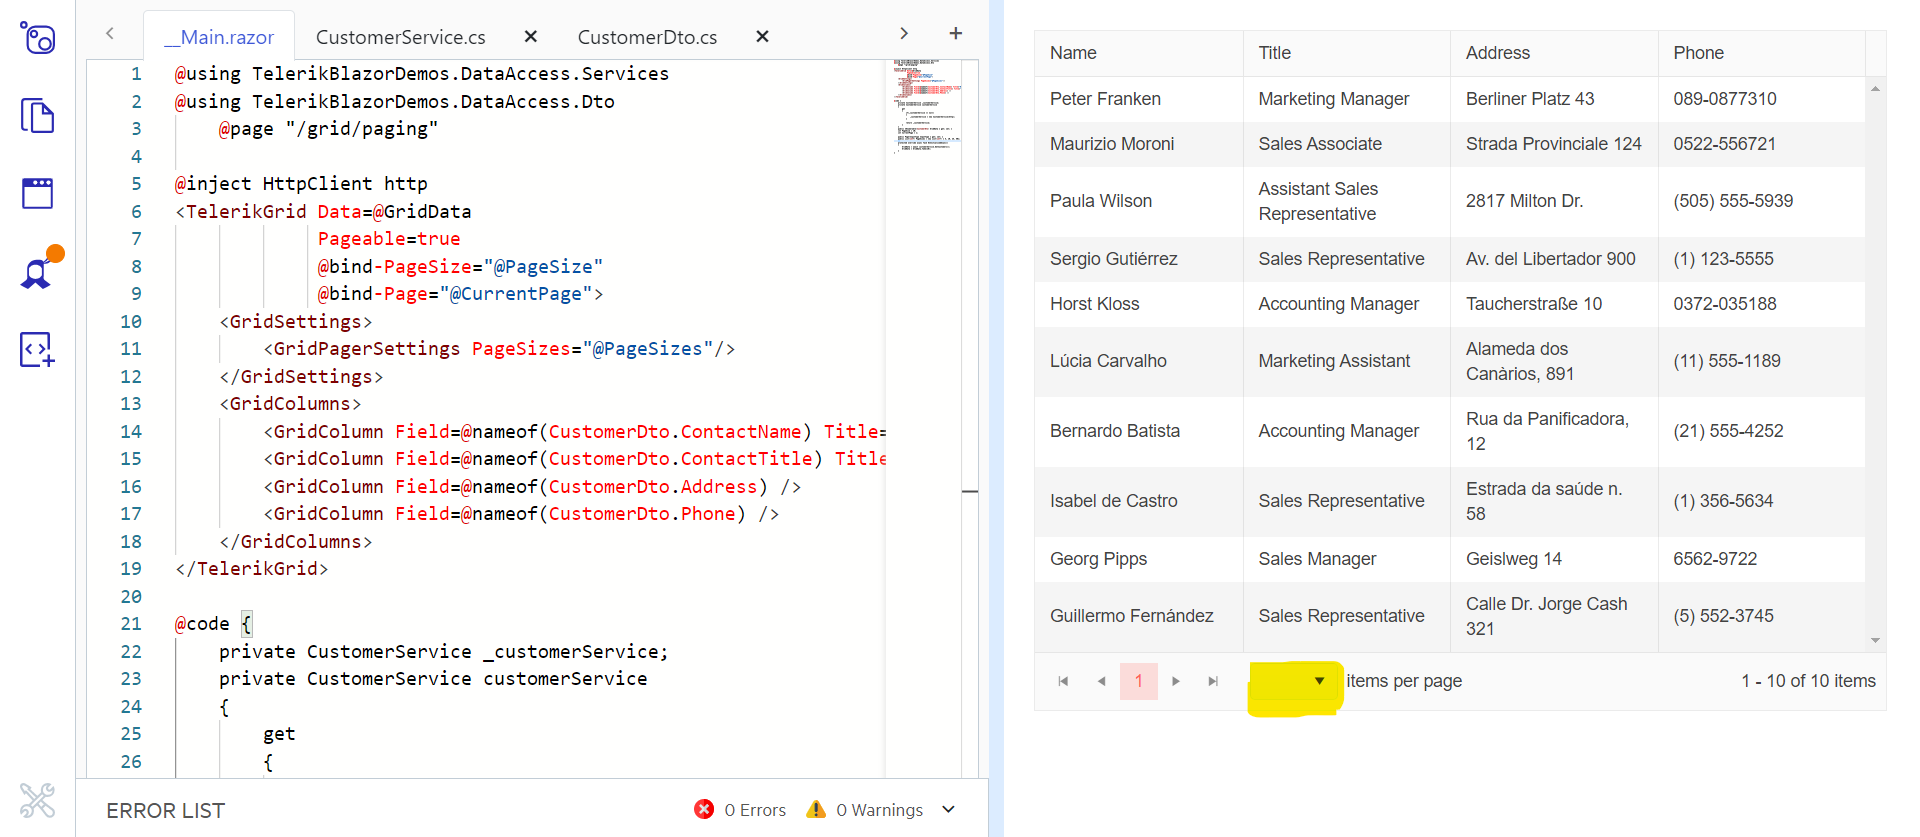1920x837 pixels.
Task: Open the notifications sidebar icon with orange dot
Action: [x=40, y=268]
